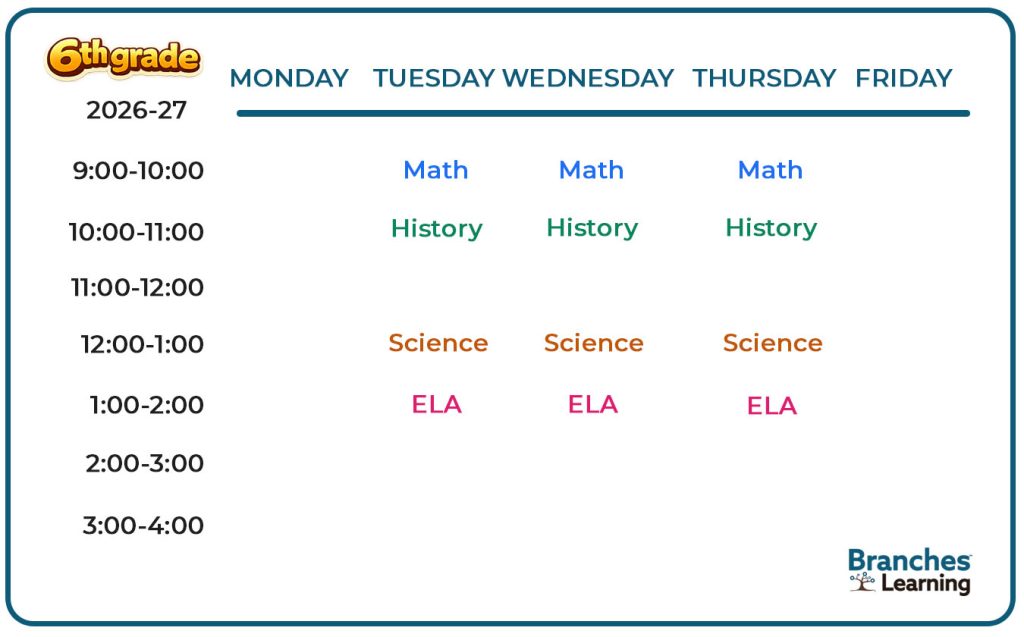Select the FRIDAY column header

click(903, 78)
